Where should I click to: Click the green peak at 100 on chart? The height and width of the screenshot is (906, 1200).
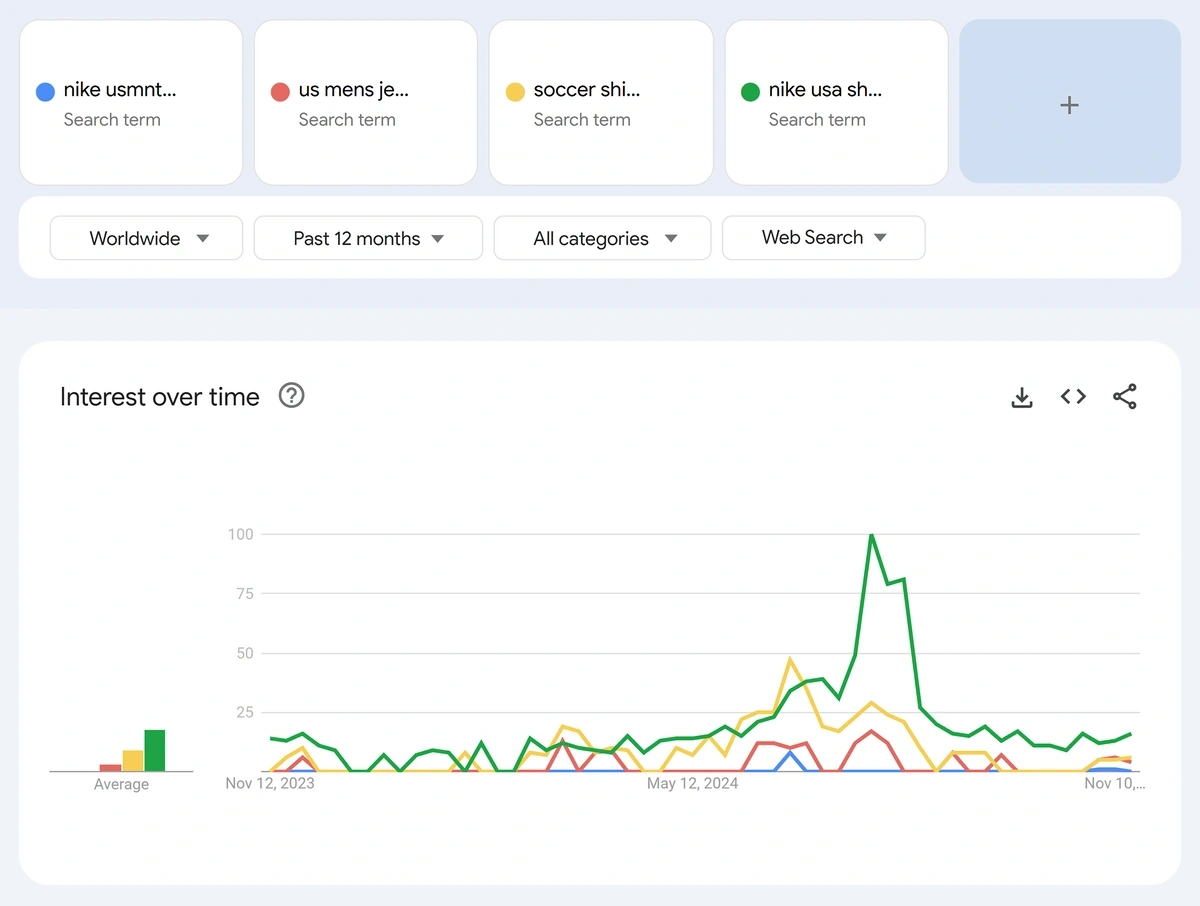pos(872,535)
